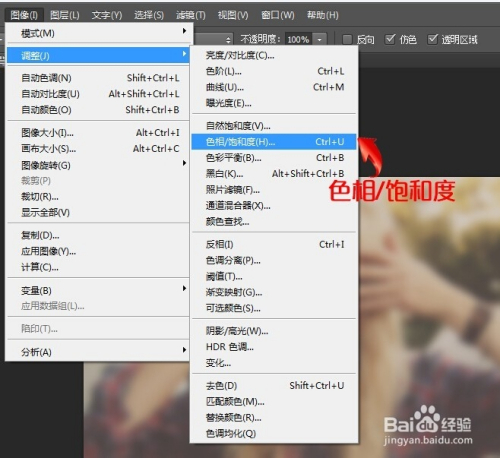
Task: Open the 选择(S) menu
Action: coord(149,15)
